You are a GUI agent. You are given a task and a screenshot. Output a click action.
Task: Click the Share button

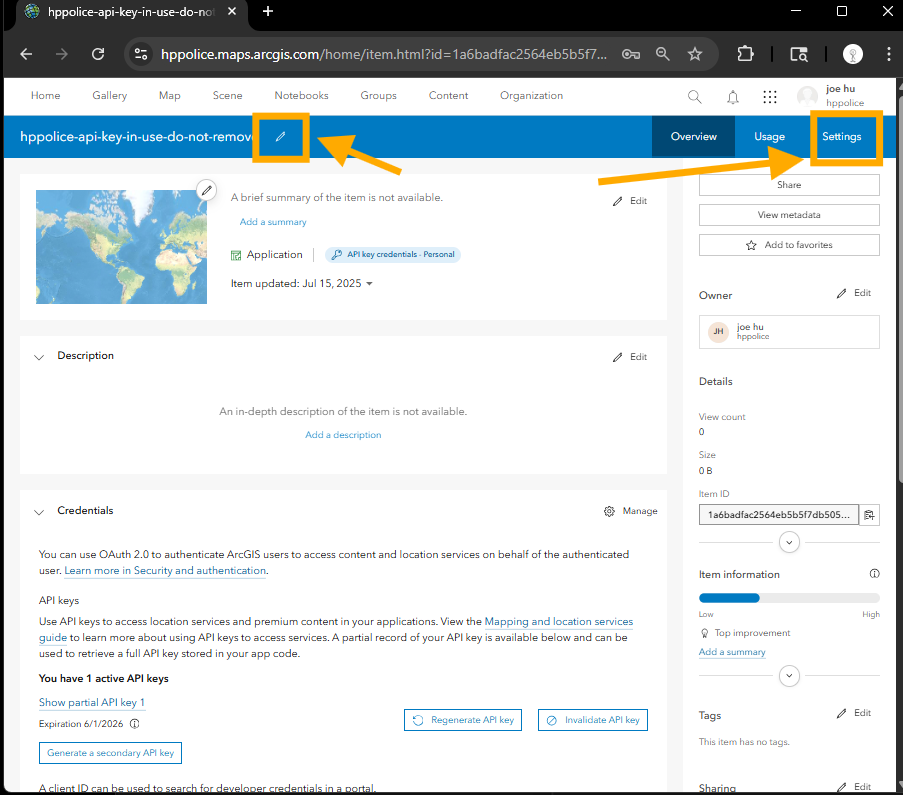click(789, 185)
